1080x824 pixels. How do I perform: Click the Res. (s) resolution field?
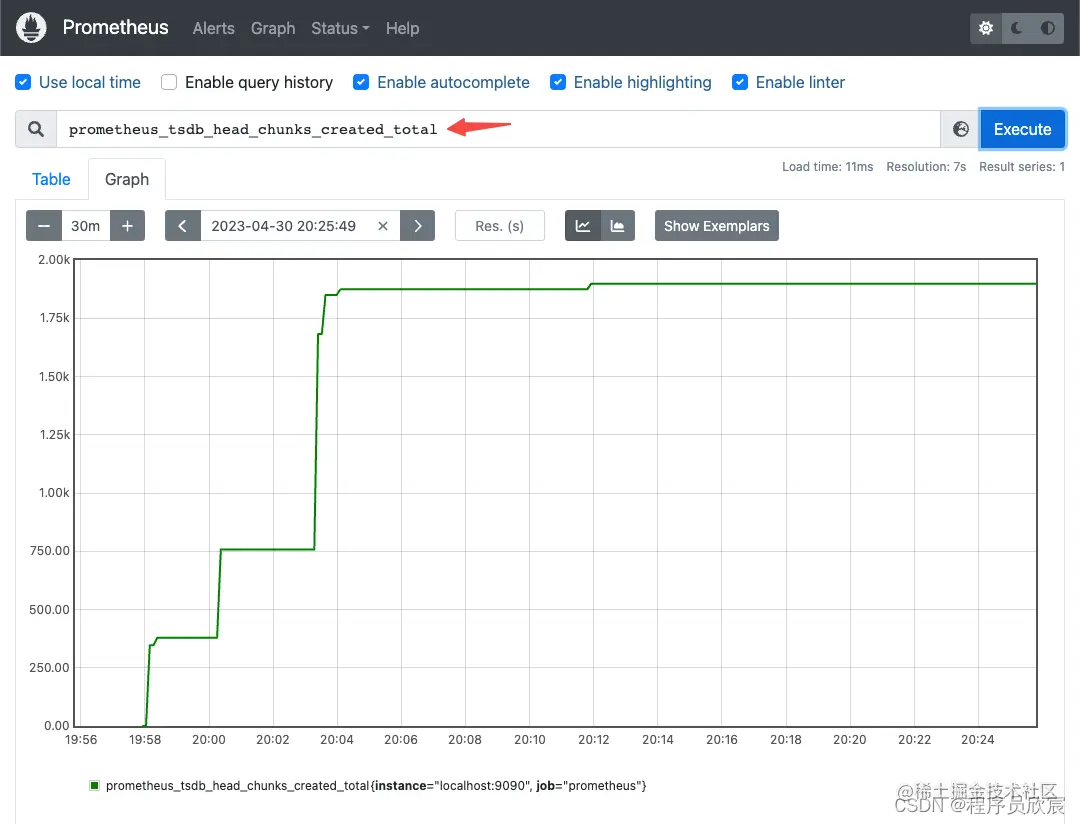[x=499, y=226]
